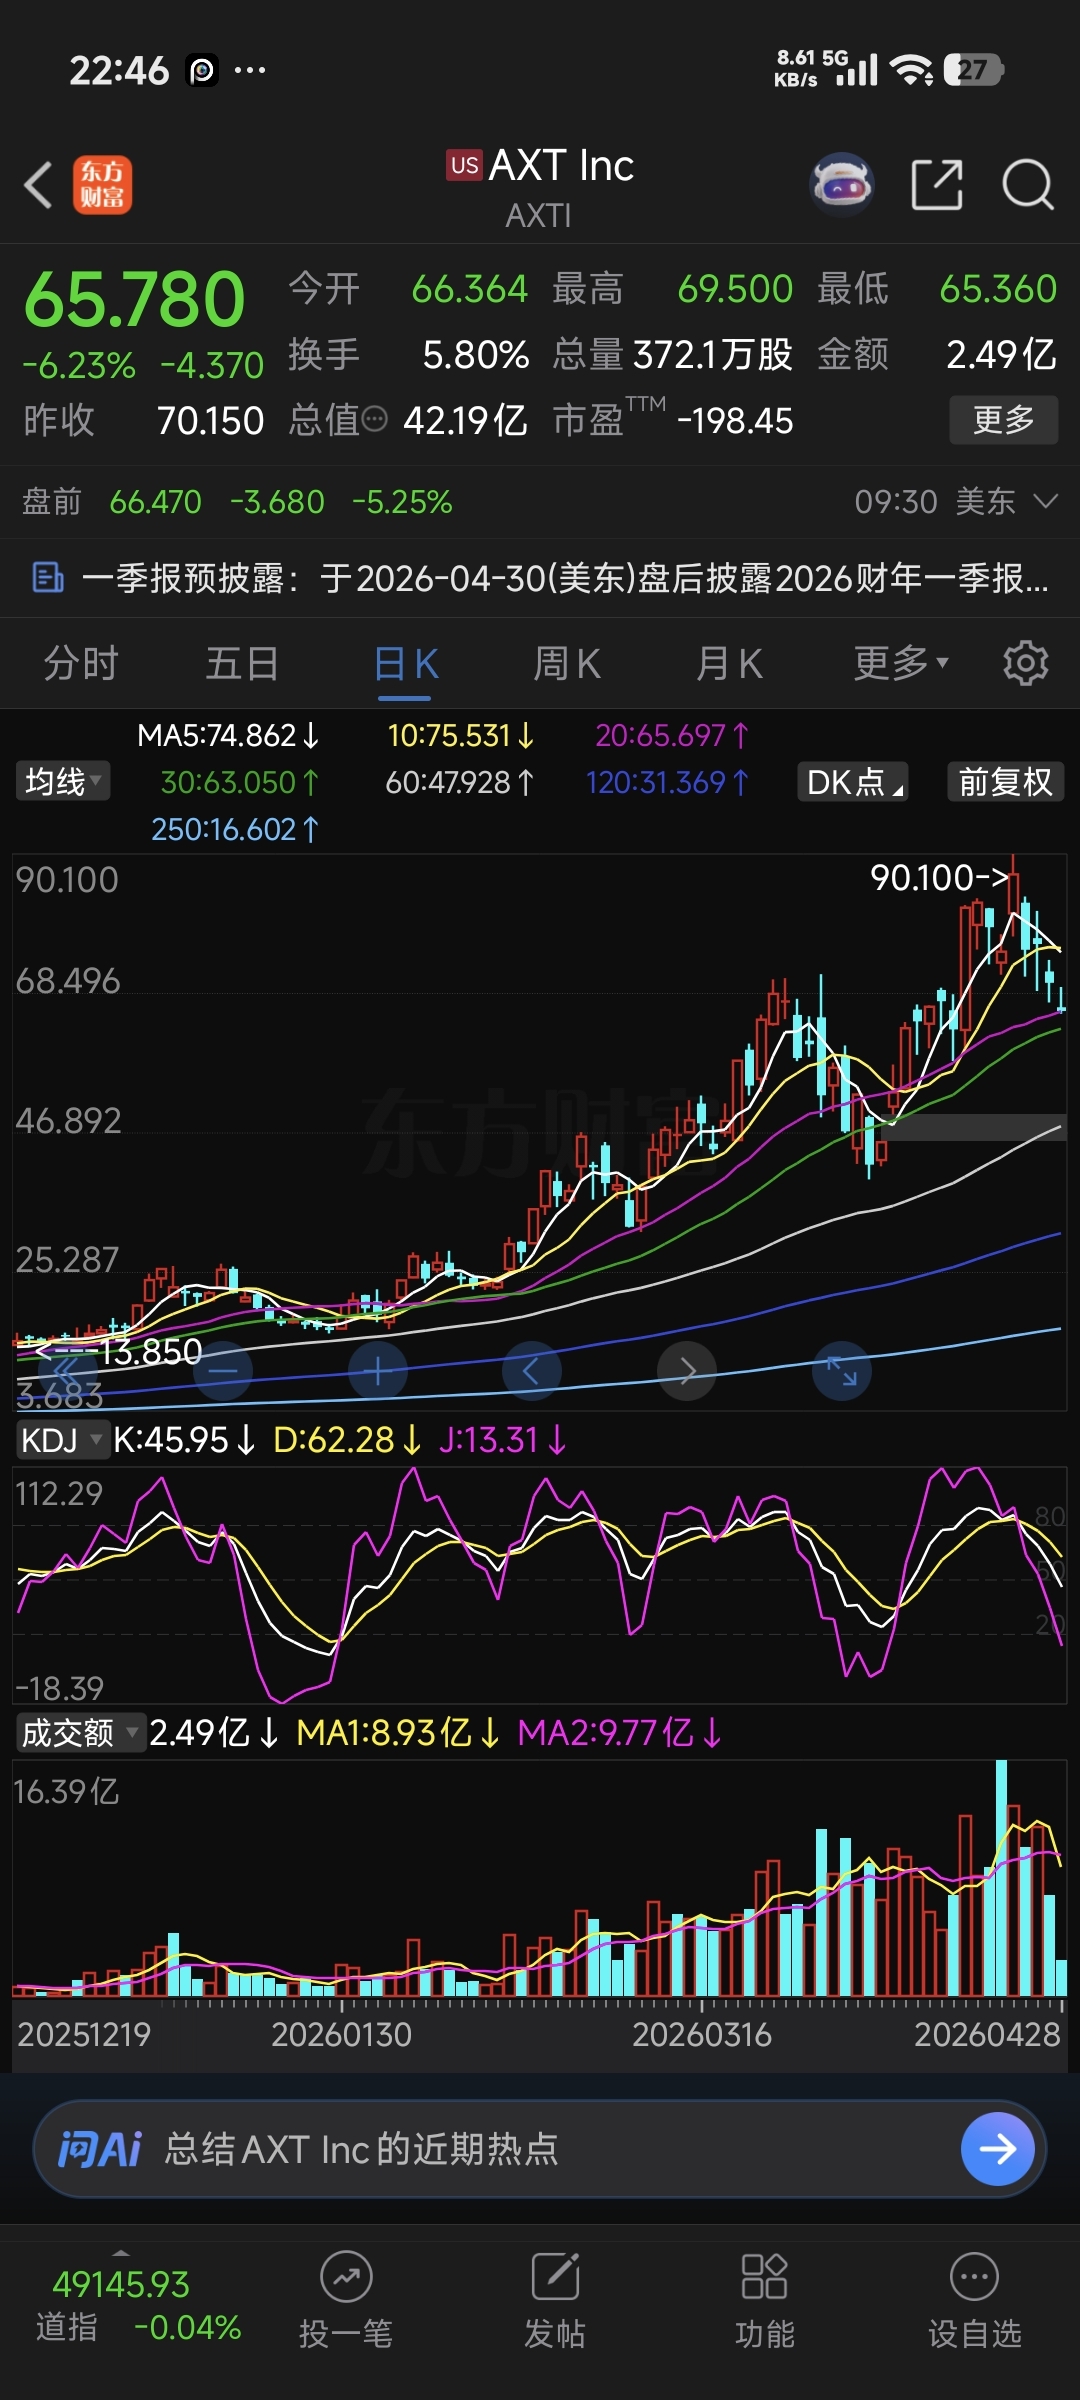1080x2400 pixels.
Task: Open the 均线 indicator dropdown
Action: (63, 781)
